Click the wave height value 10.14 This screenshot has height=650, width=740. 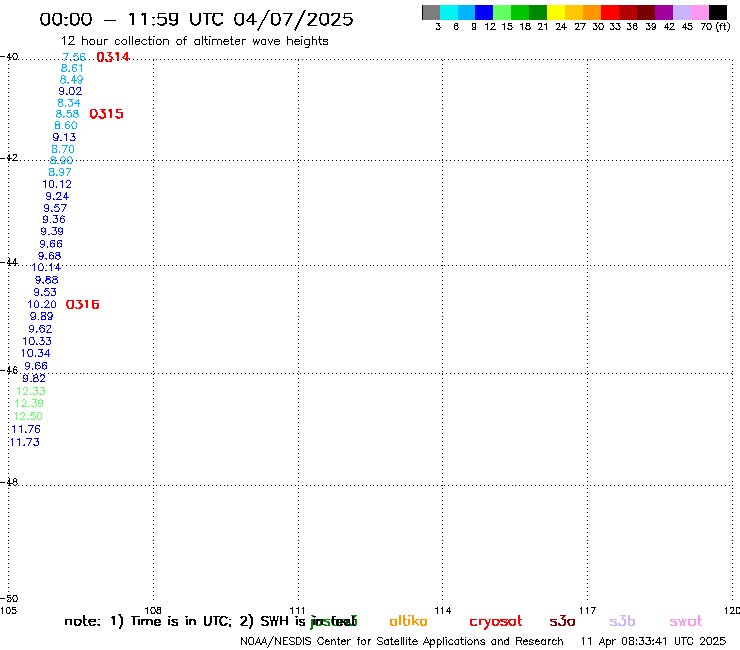pyautogui.click(x=46, y=267)
